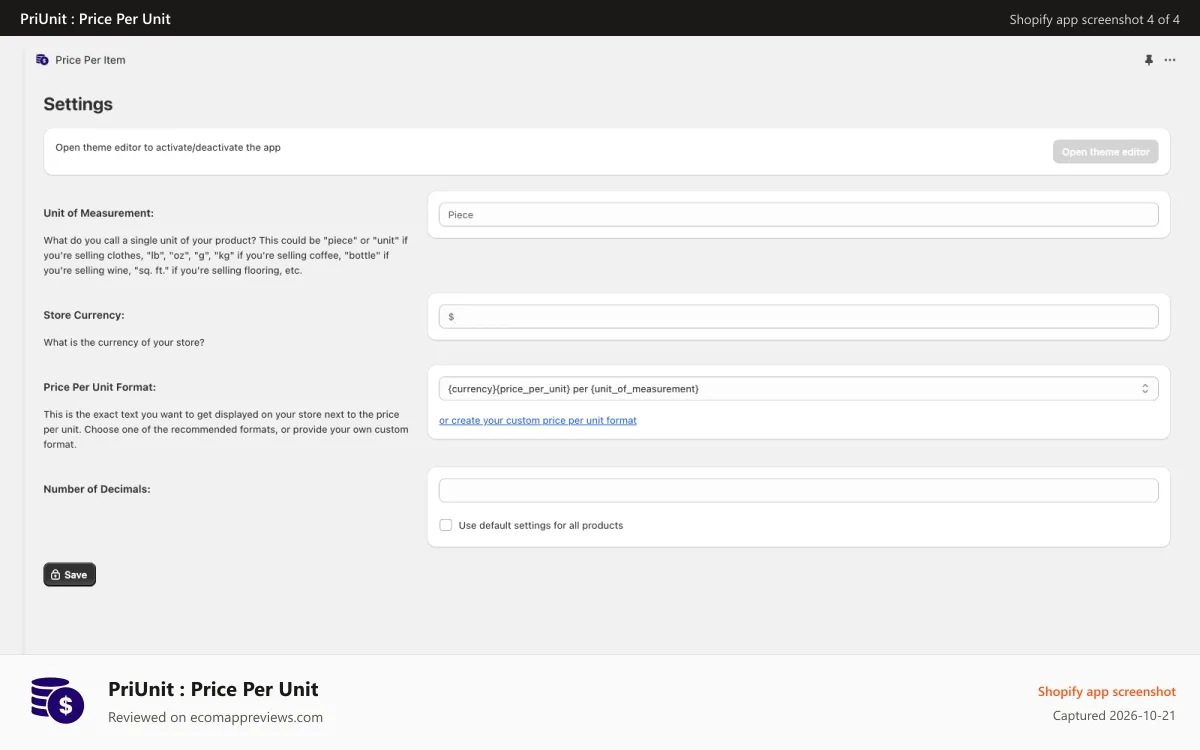Image resolution: width=1200 pixels, height=750 pixels.
Task: Click the Price Per Unit Format label
Action: (x=100, y=387)
